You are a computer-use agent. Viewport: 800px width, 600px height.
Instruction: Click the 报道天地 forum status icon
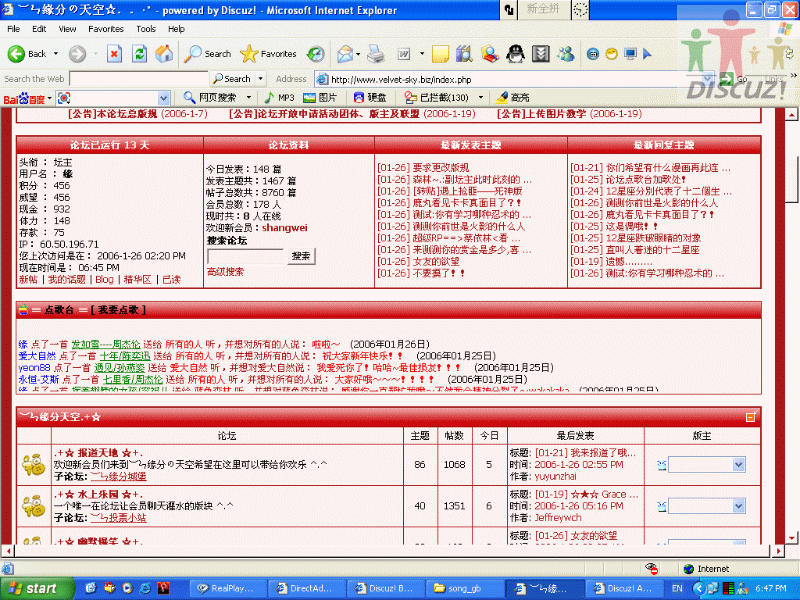pos(34,464)
